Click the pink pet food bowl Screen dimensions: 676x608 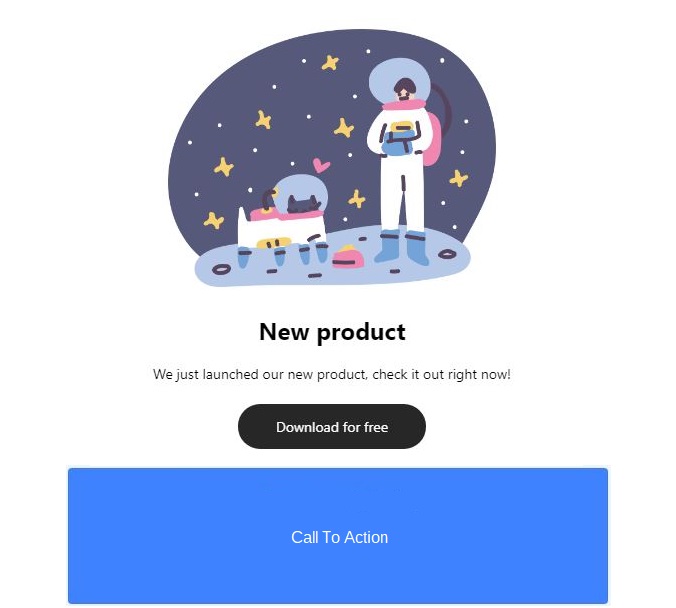[348, 257]
